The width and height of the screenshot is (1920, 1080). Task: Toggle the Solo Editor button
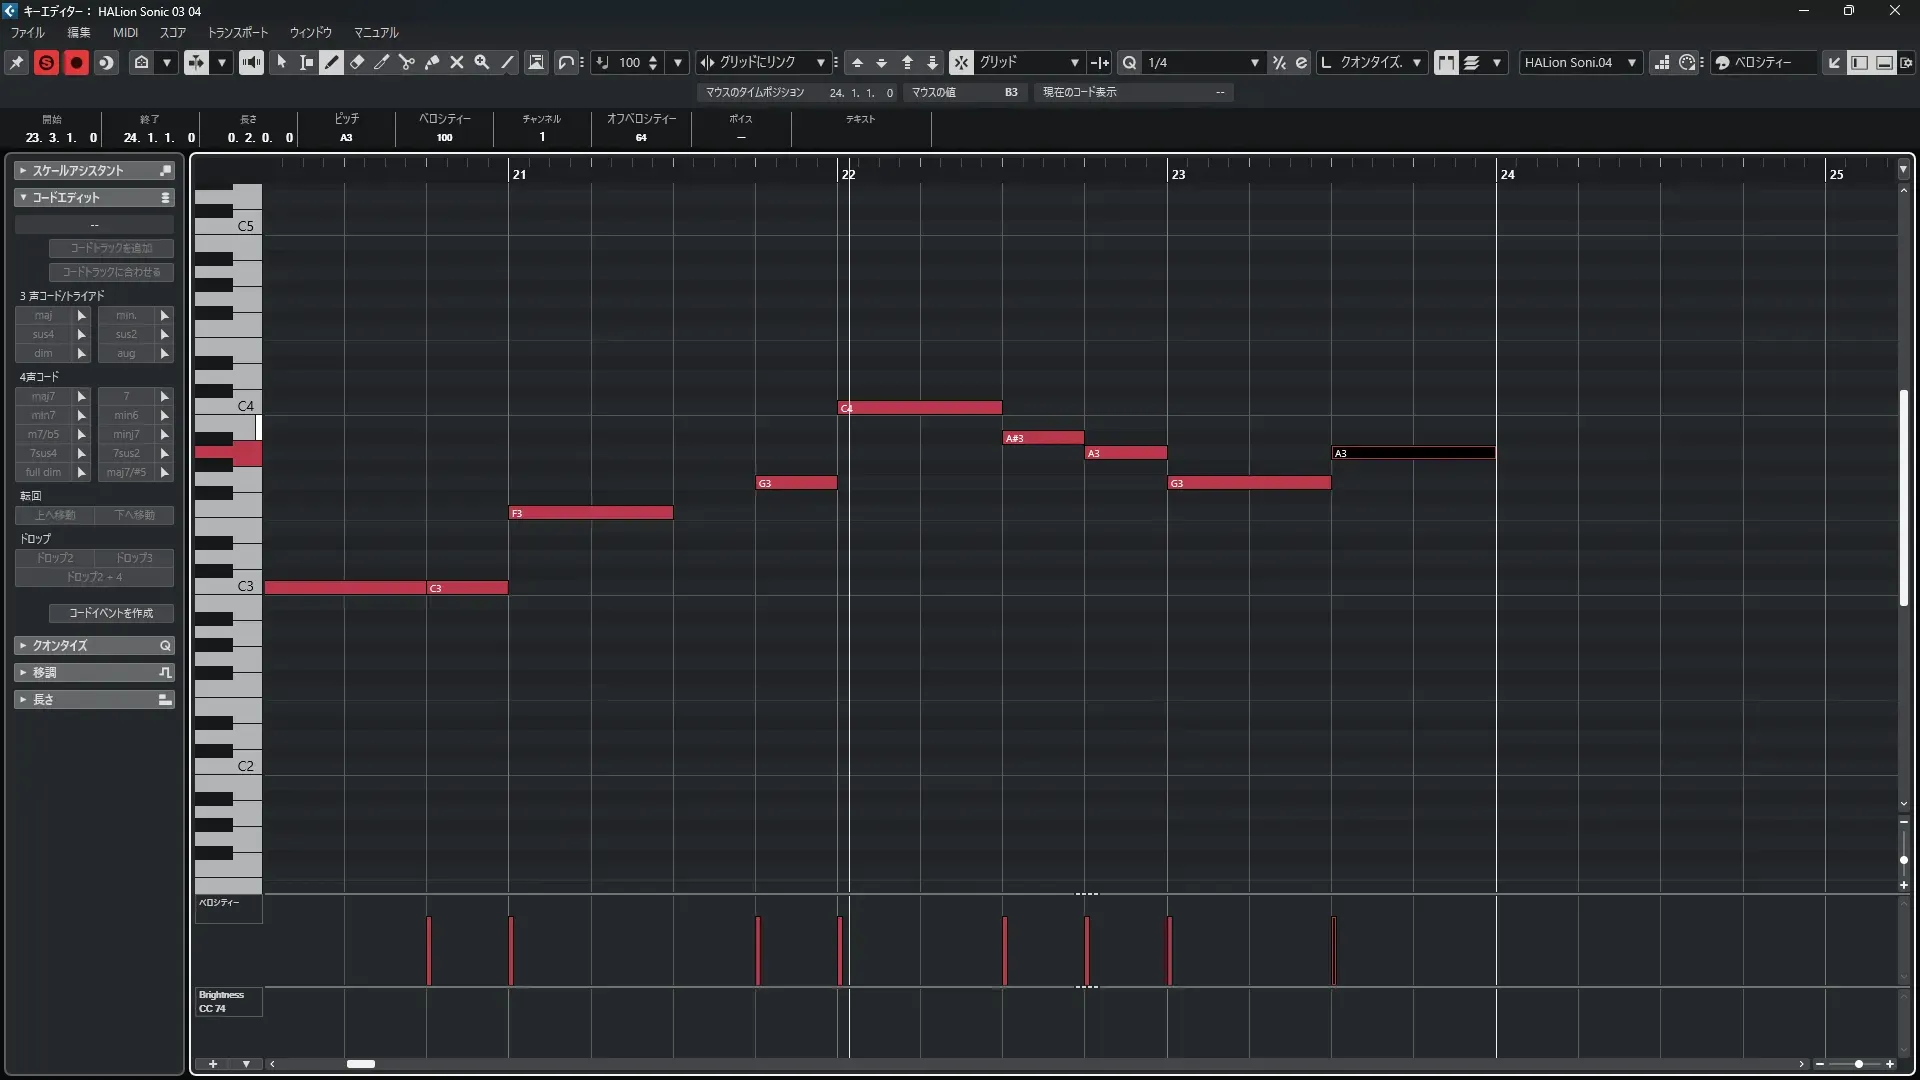point(46,62)
